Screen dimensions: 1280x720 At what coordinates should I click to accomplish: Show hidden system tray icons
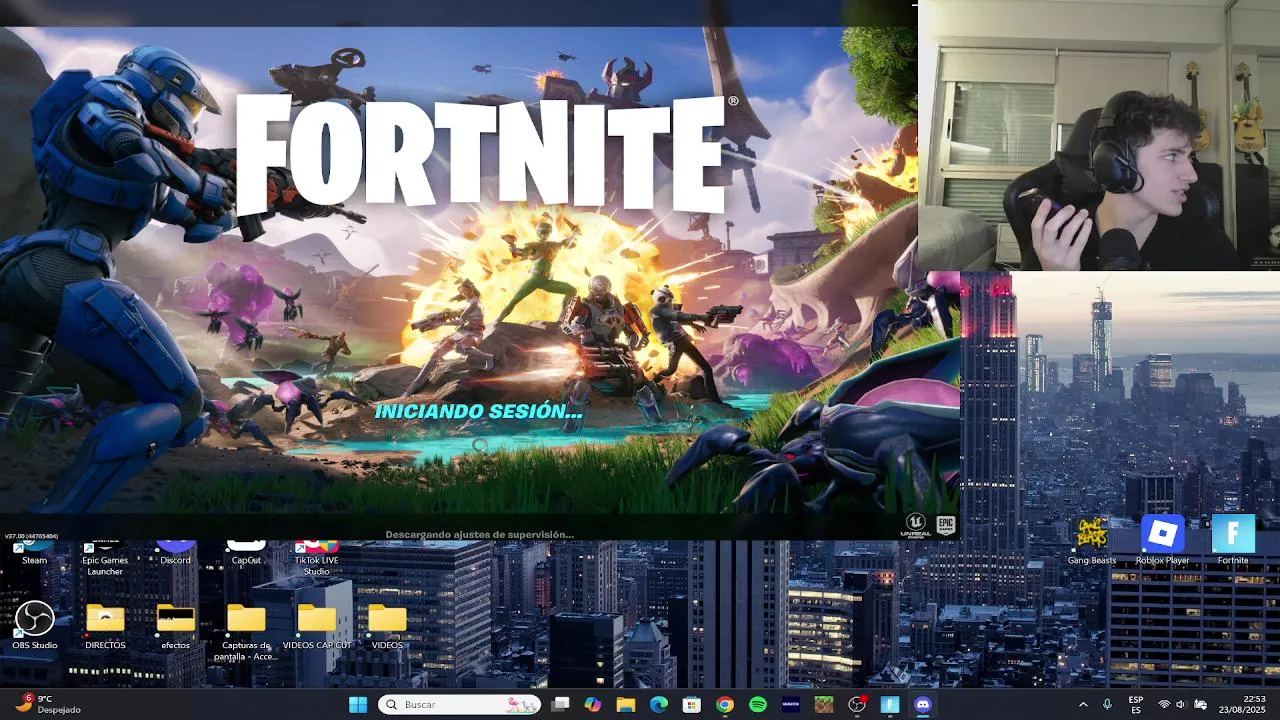(1083, 704)
